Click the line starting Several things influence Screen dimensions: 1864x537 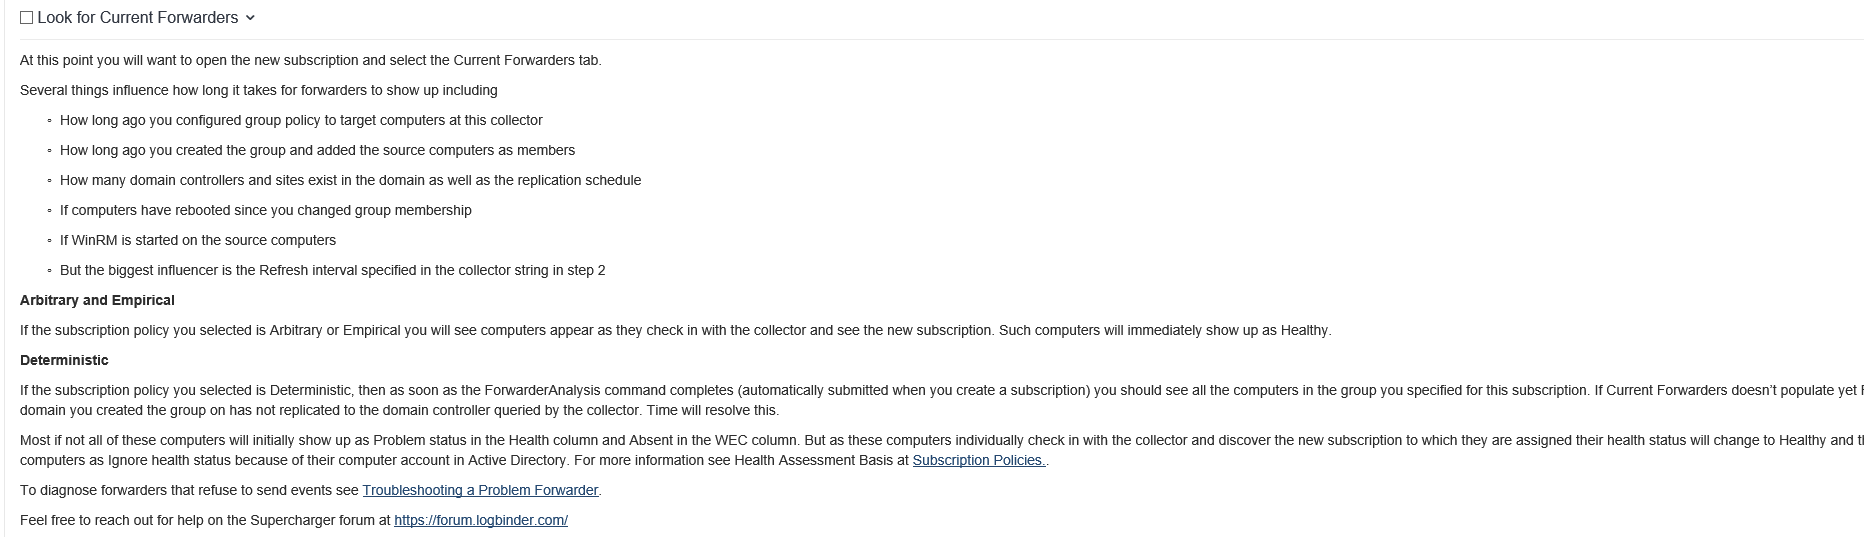(259, 91)
